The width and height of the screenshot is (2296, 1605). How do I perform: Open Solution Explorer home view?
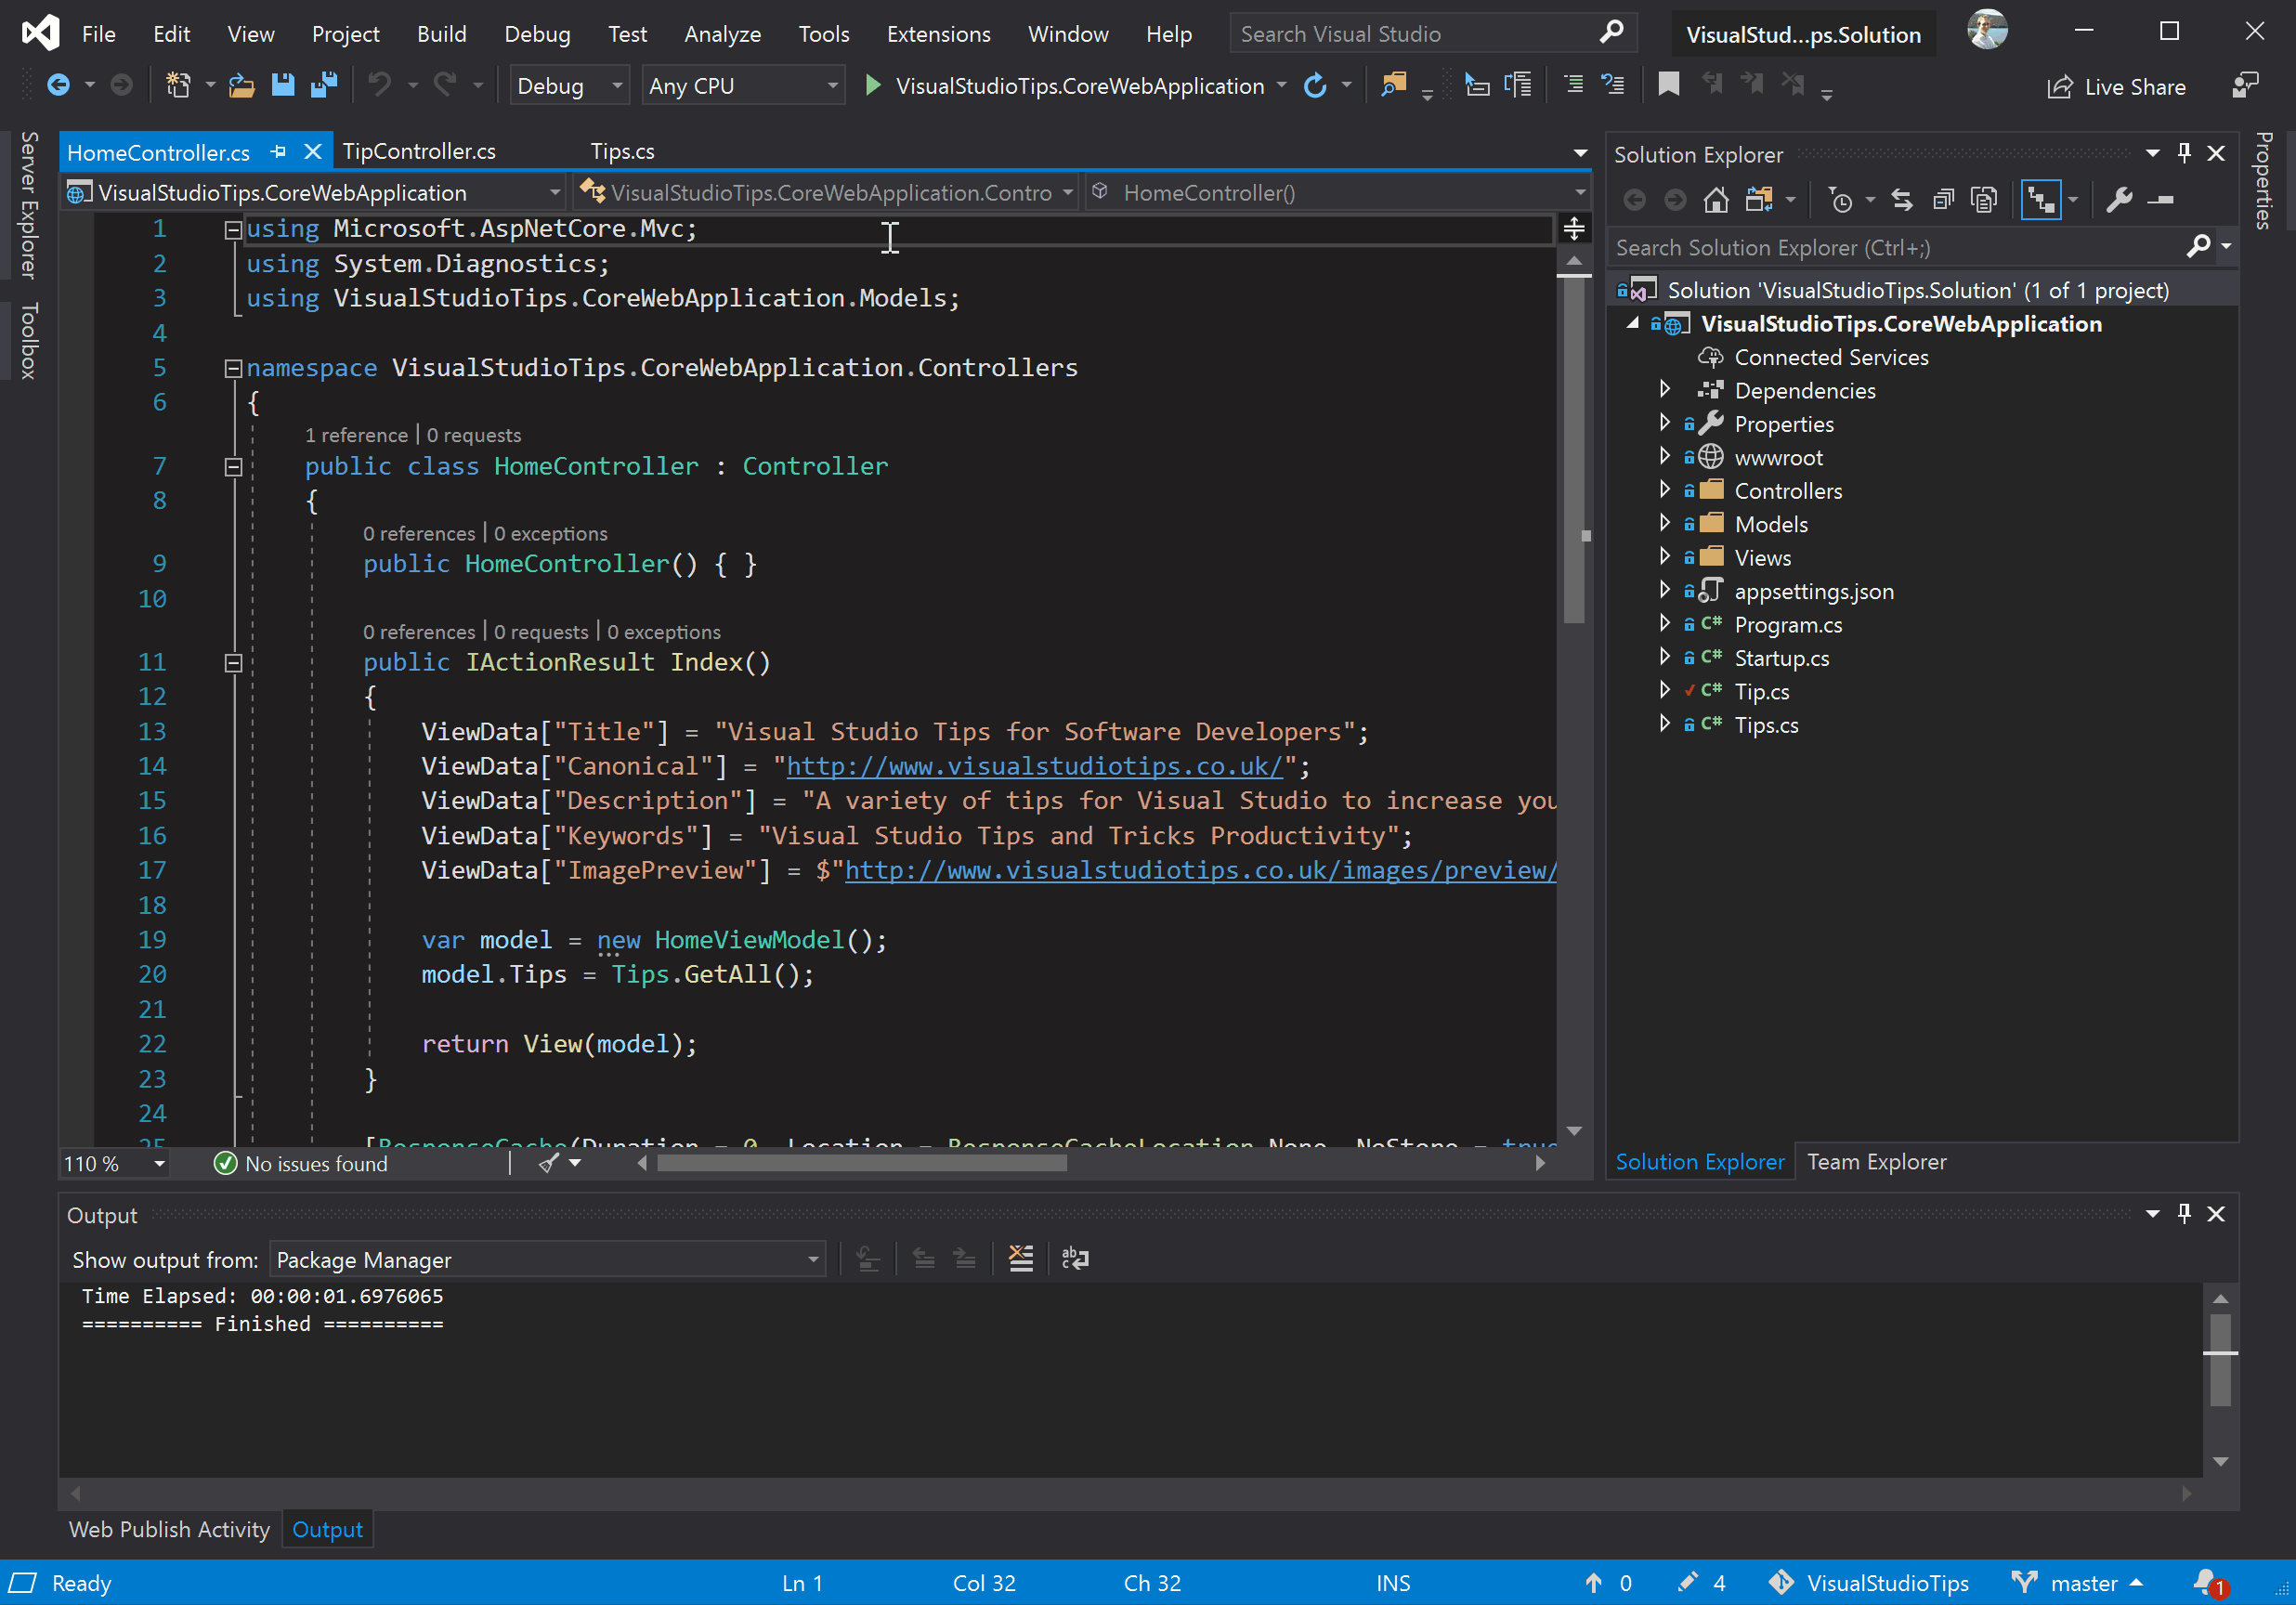[1715, 199]
